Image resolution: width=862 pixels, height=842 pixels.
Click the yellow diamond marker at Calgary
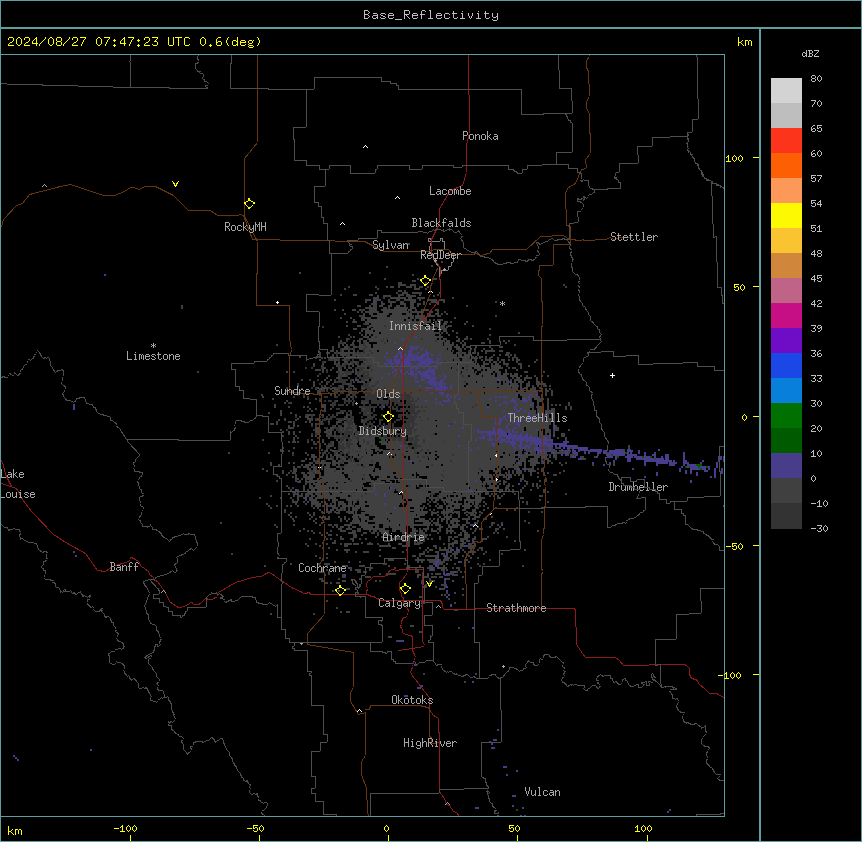coord(405,589)
